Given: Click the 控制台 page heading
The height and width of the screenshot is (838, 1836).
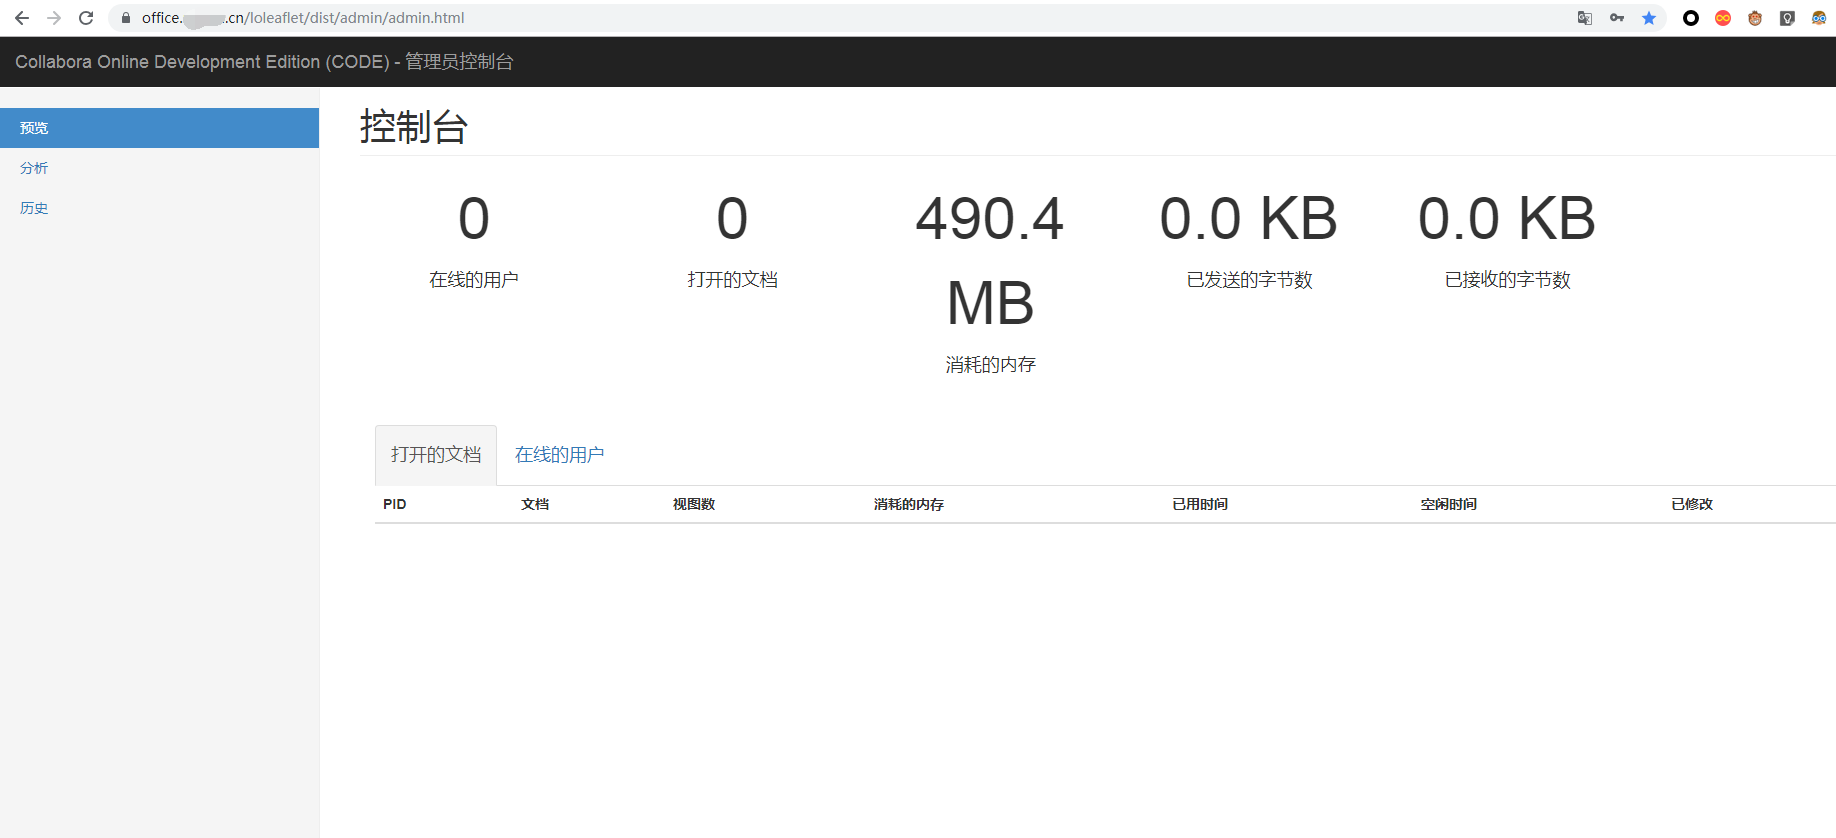Looking at the screenshot, I should [414, 127].
